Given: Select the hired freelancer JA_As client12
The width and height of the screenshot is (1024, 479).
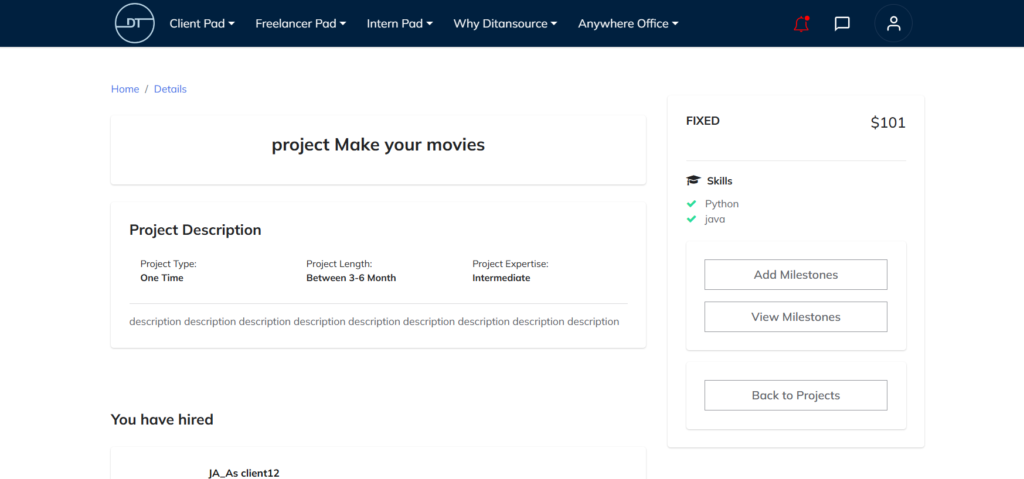Looking at the screenshot, I should (243, 472).
